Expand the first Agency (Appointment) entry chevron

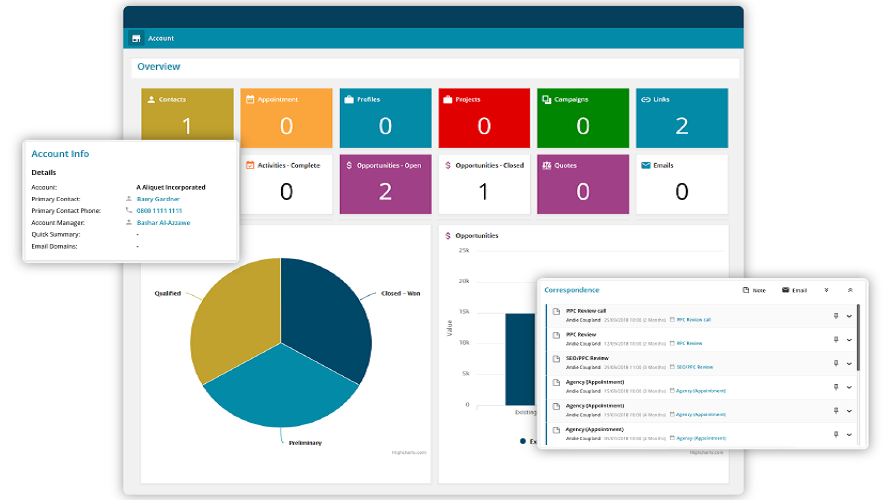tap(849, 385)
